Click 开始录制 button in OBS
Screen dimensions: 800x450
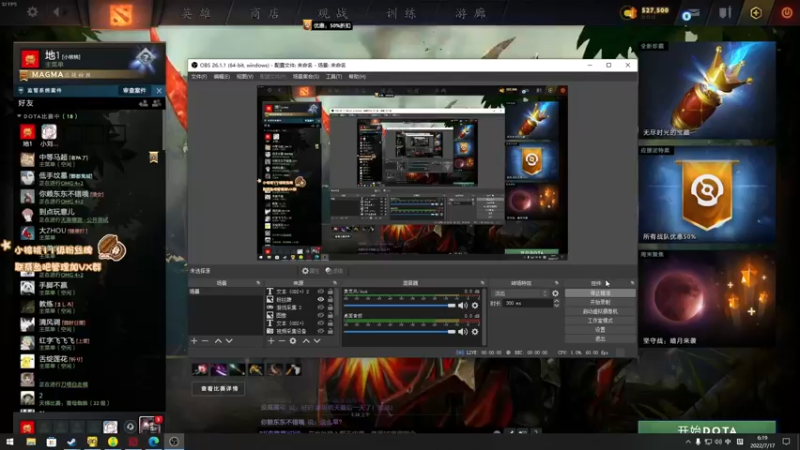click(600, 302)
